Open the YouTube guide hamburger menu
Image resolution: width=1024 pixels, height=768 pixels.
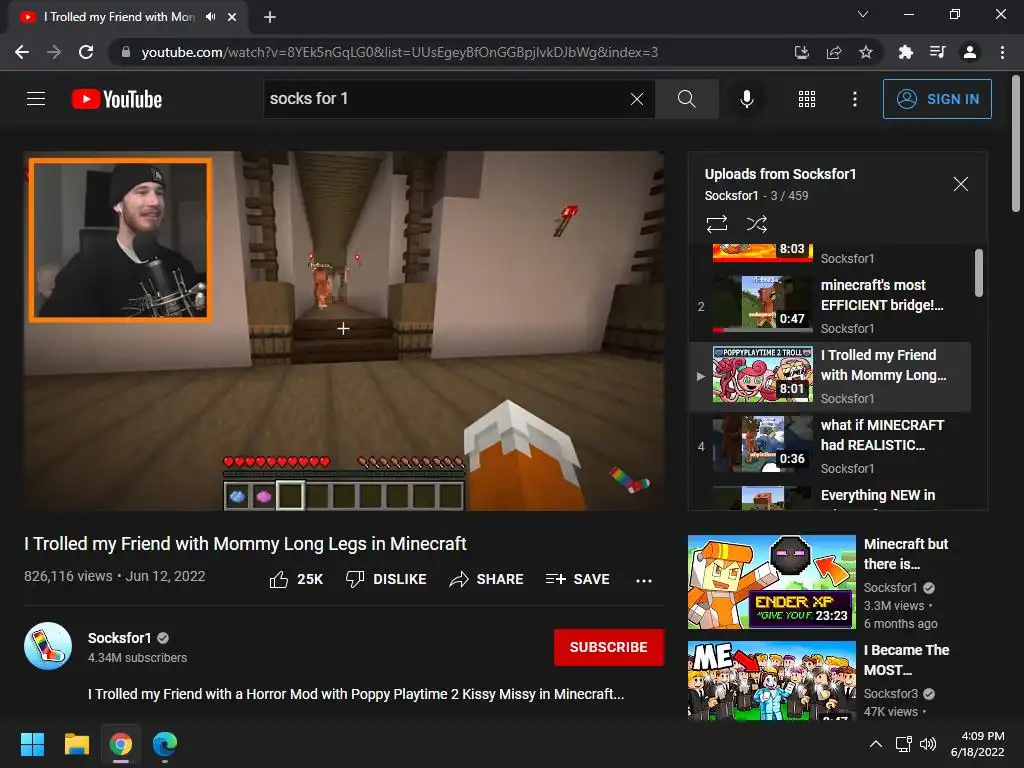[36, 99]
